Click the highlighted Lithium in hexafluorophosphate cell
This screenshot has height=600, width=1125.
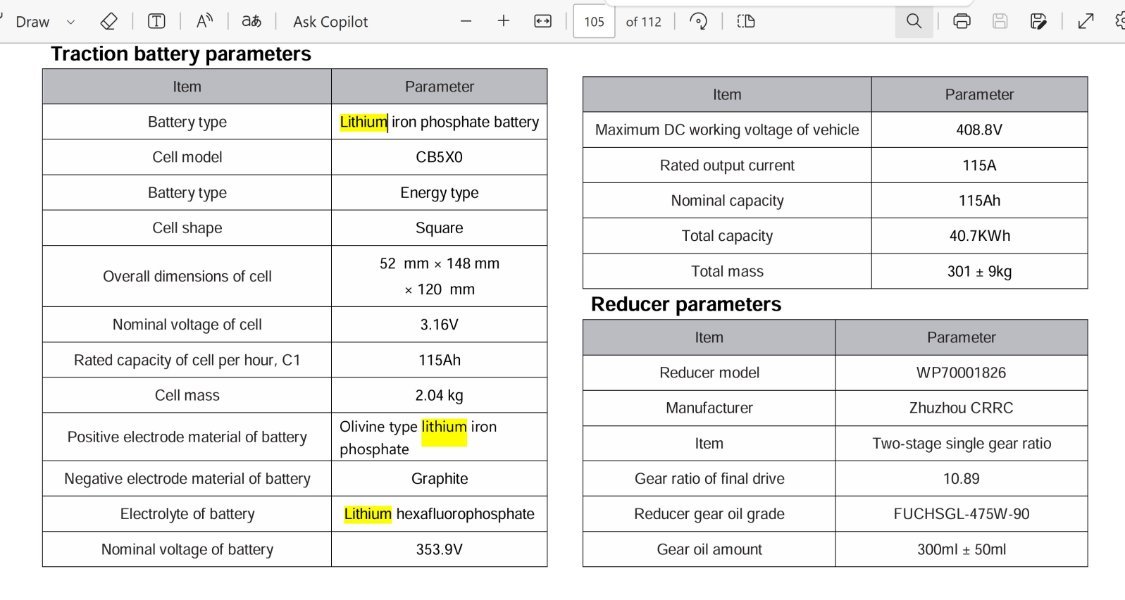point(367,514)
